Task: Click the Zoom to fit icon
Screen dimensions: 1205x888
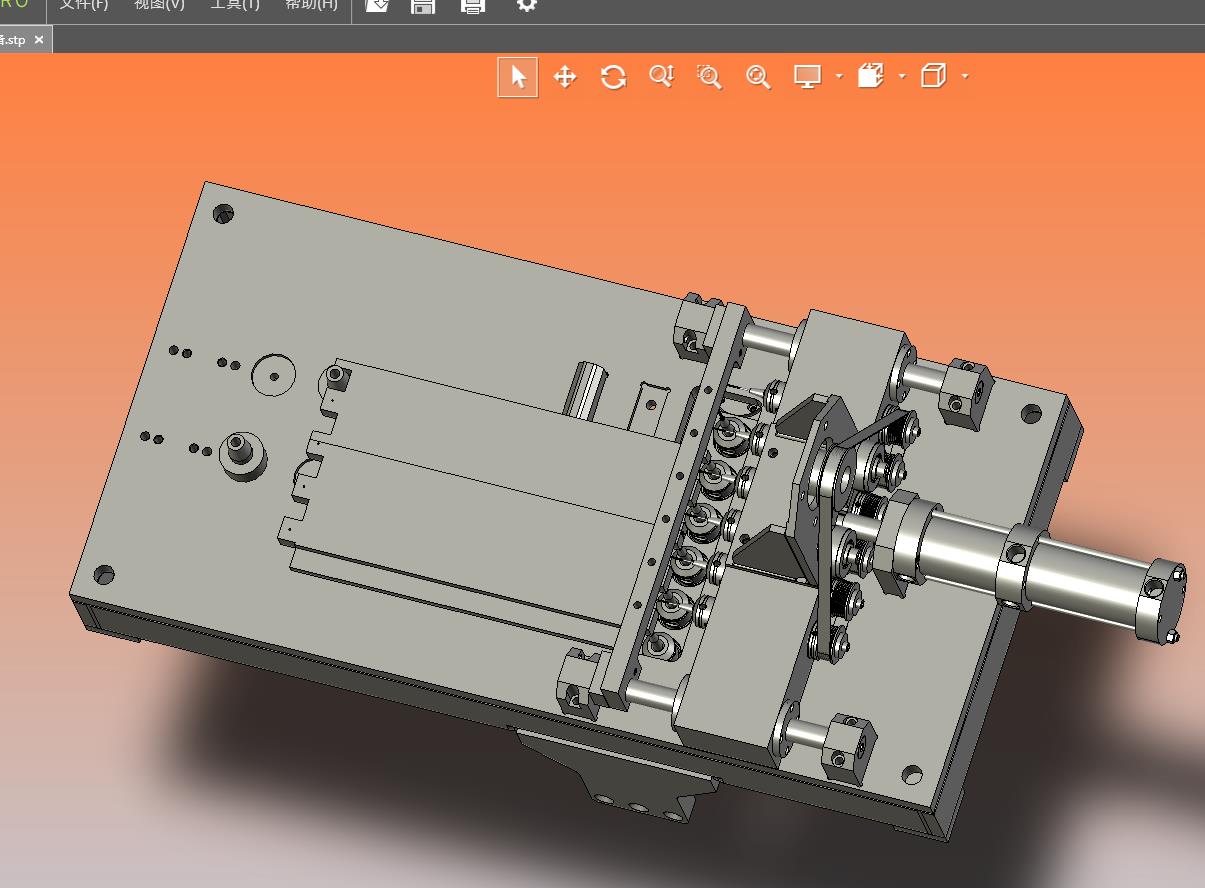Action: coord(758,77)
